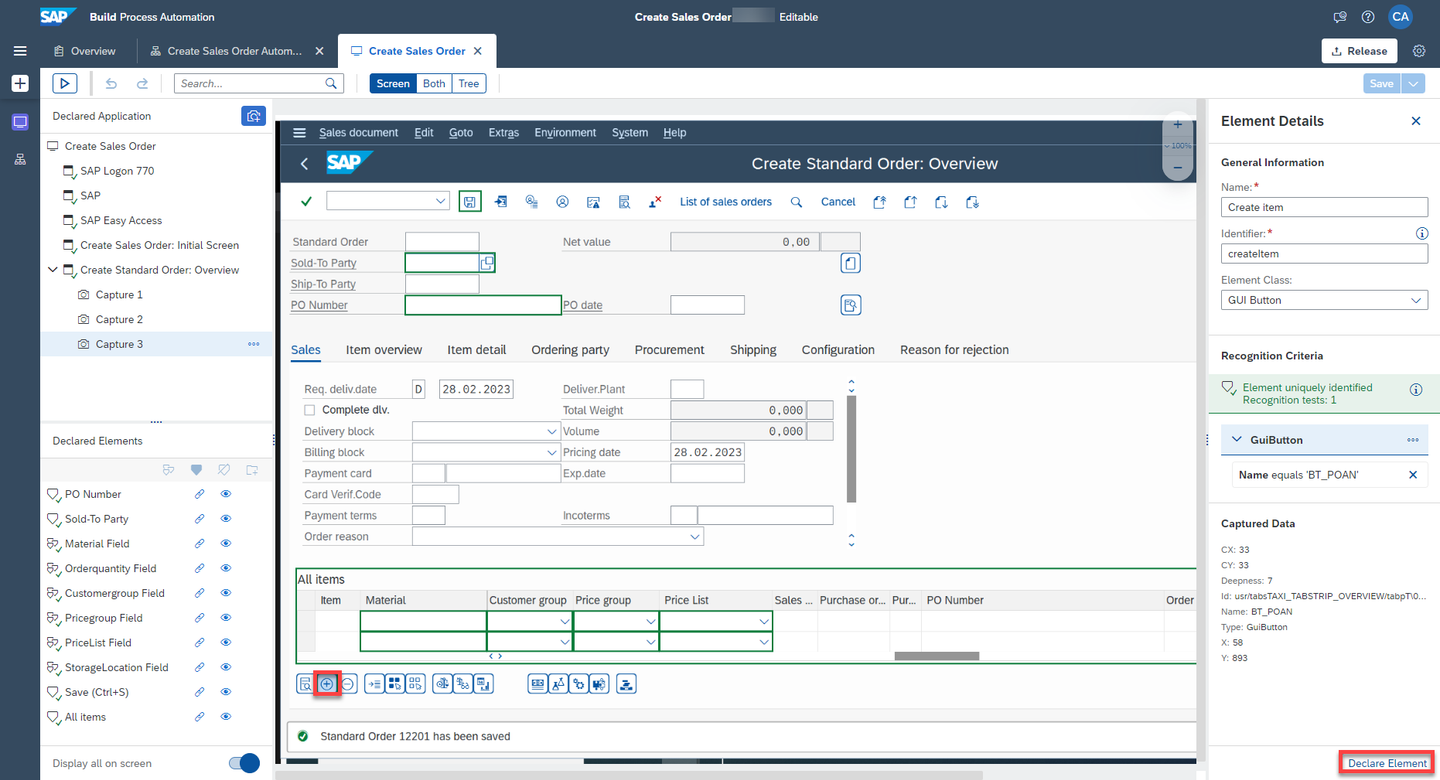Click the search magnifier in the SAP toolbar
Viewport: 1440px width, 780px height.
[x=797, y=202]
